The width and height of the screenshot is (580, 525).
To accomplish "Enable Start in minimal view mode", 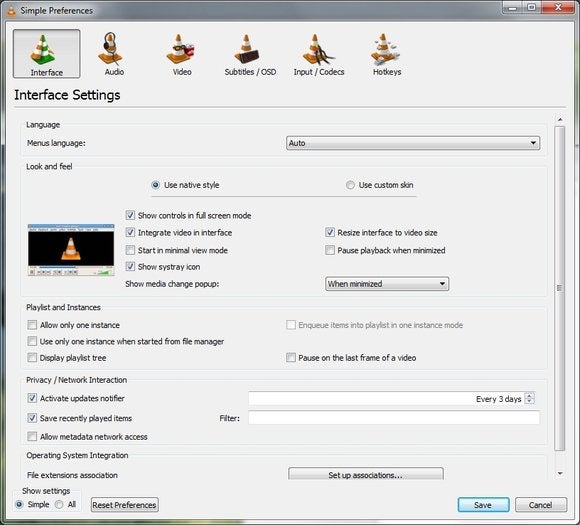I will [130, 250].
